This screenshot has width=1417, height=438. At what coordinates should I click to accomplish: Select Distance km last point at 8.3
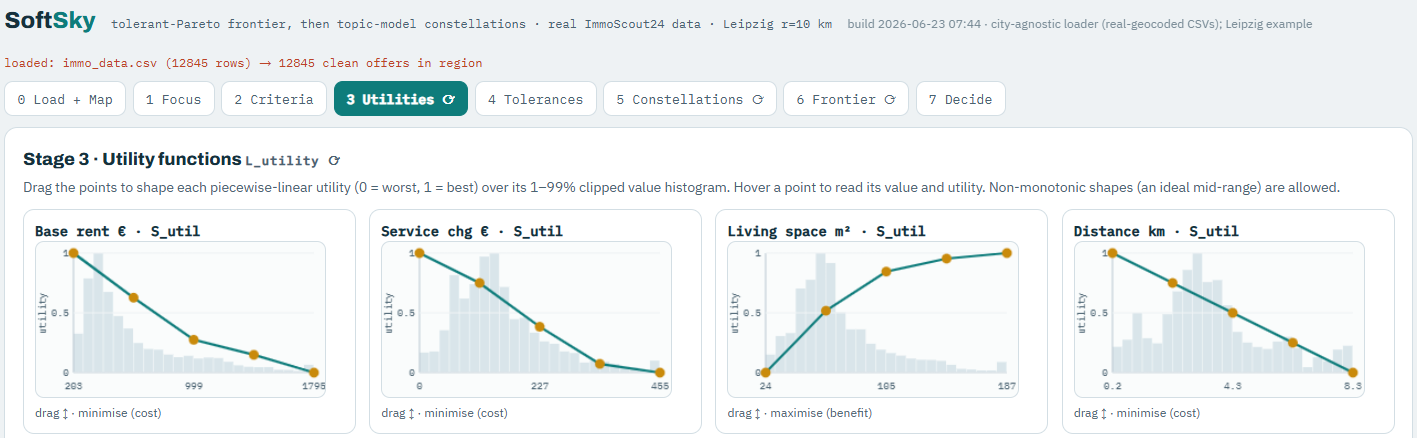pyautogui.click(x=1352, y=373)
